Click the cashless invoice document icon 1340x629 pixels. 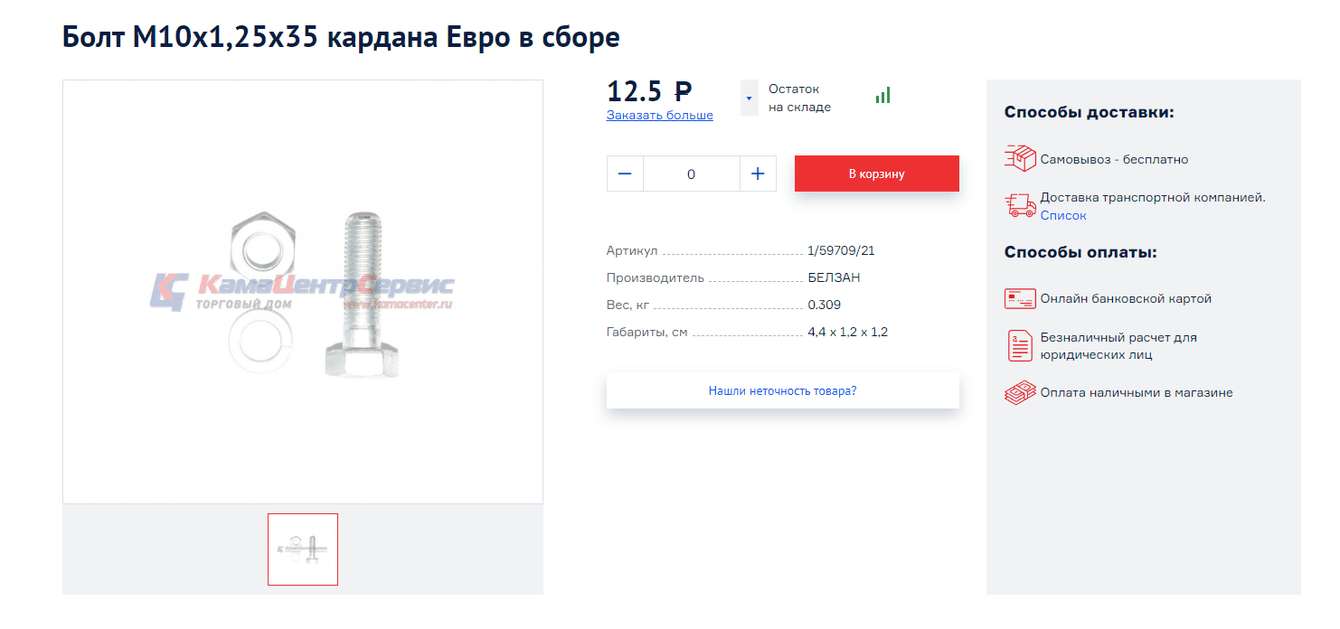[1020, 346]
